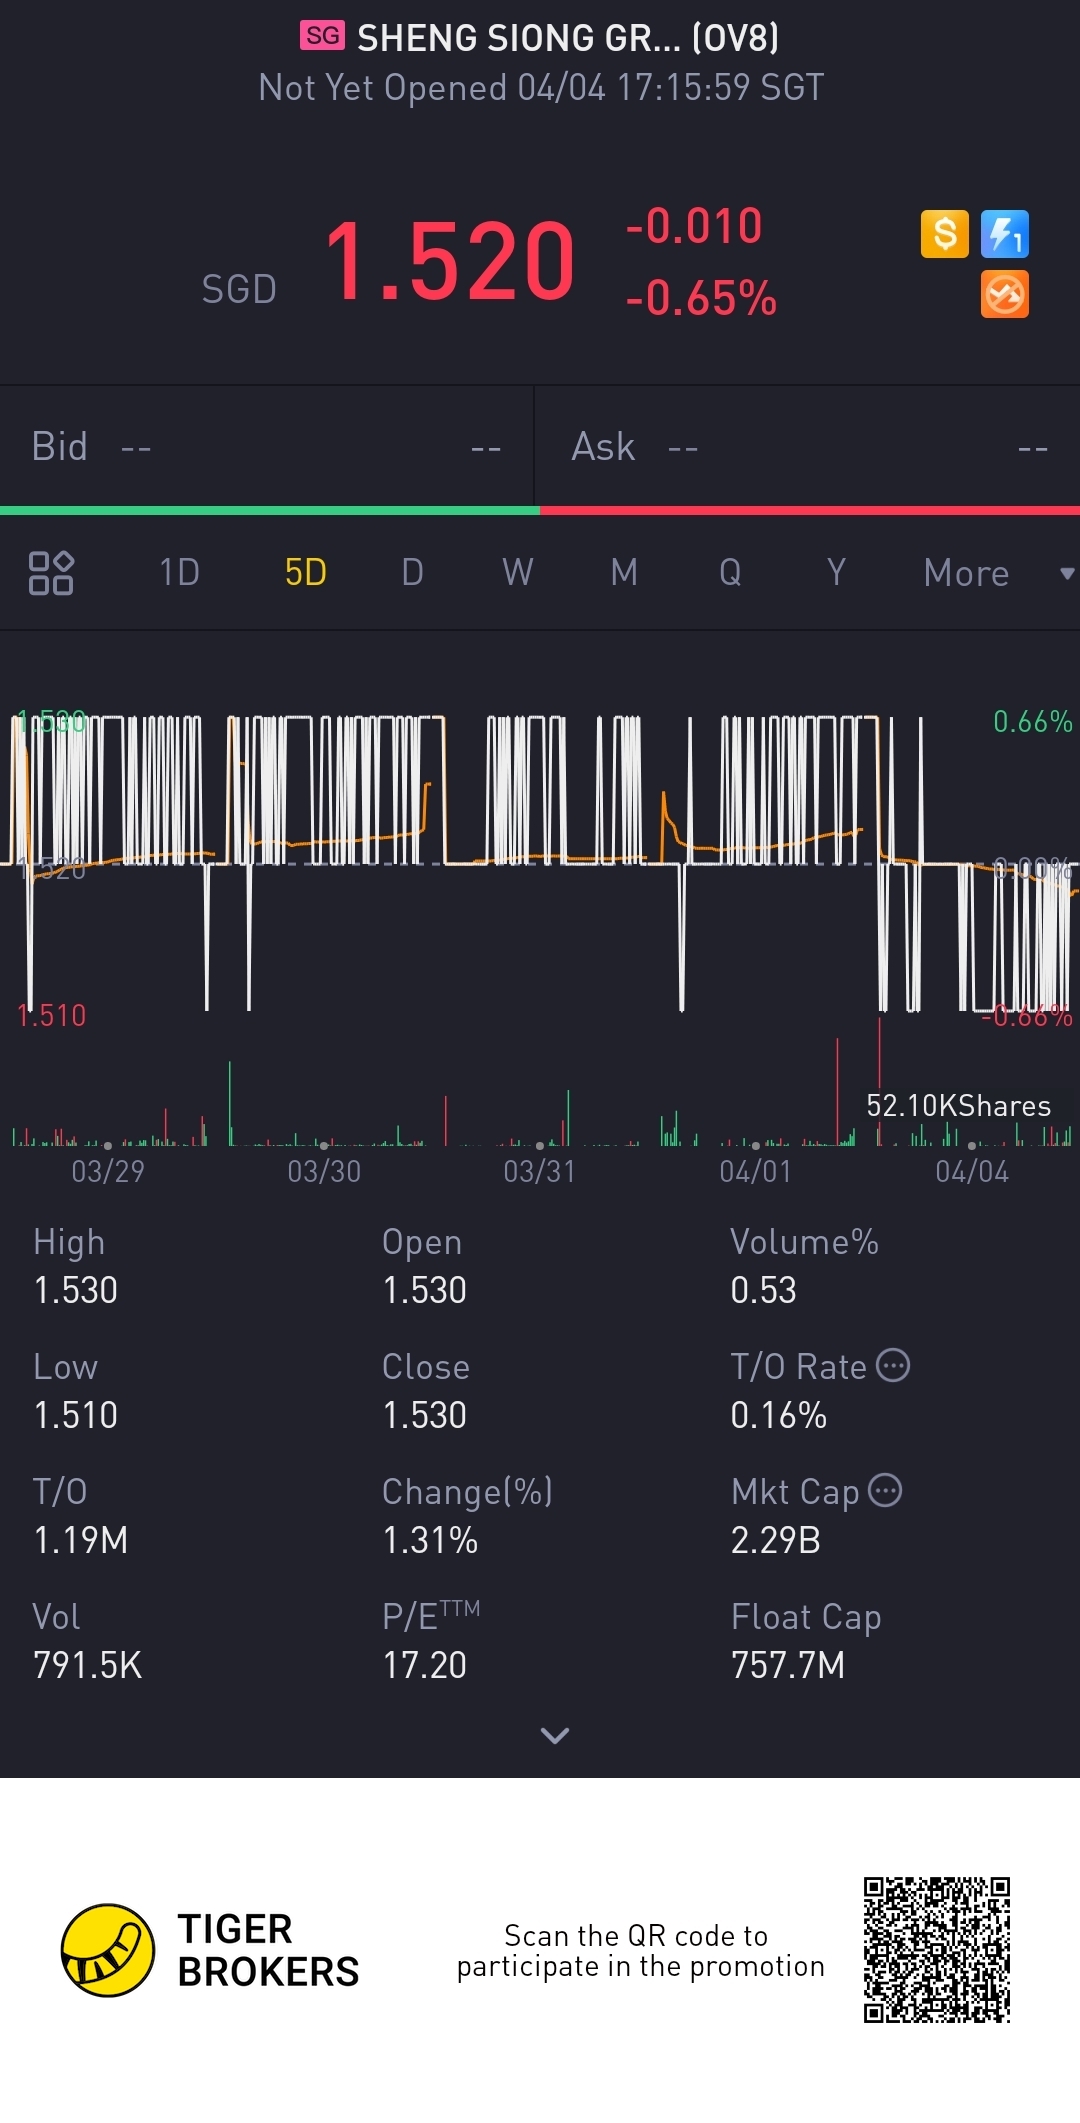
Task: Expand more stock details with chevron
Action: (555, 1735)
